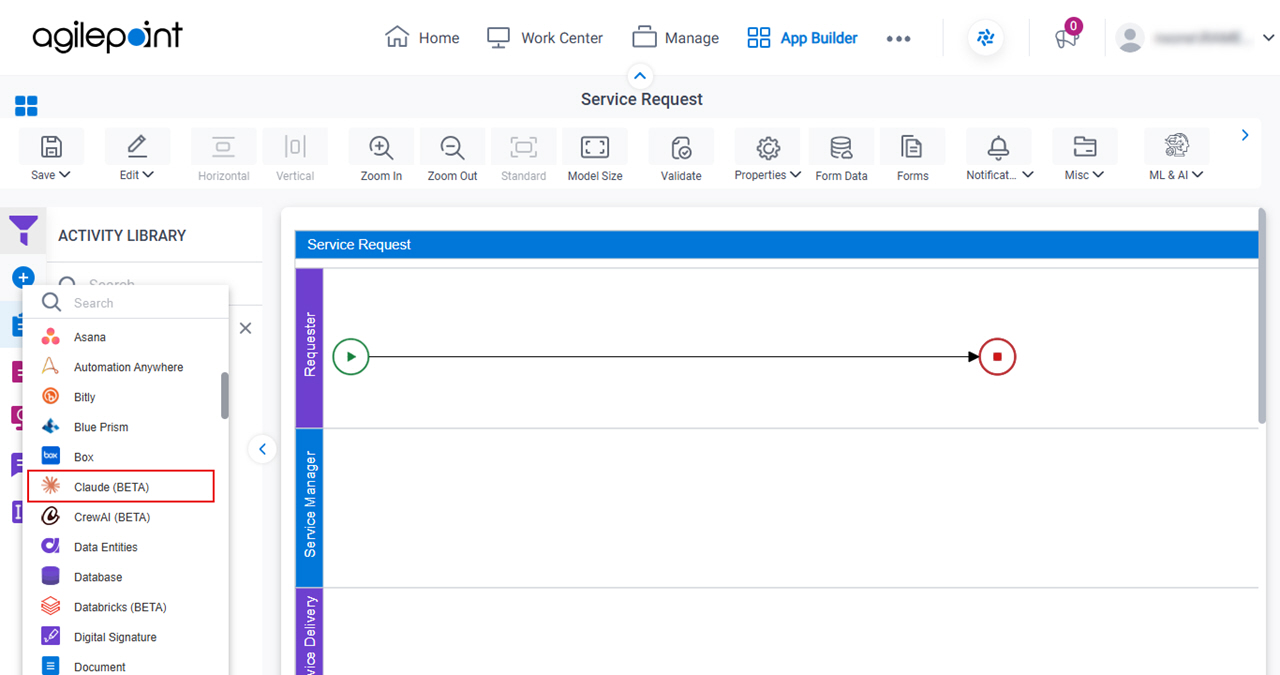Viewport: 1280px width, 675px height.
Task: Select the Service Manager swimlane header
Action: tap(309, 507)
